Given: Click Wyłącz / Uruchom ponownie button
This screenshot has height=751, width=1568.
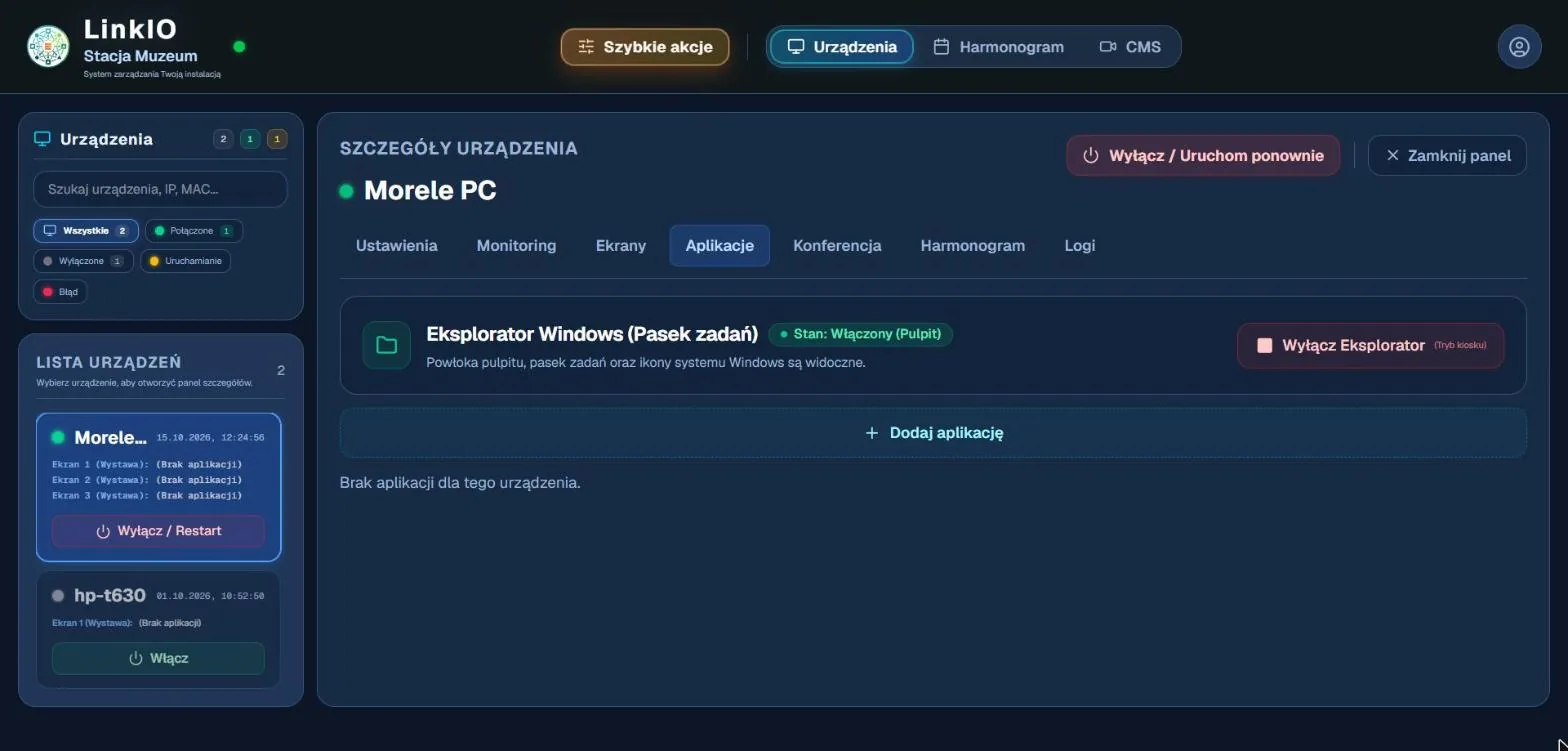Looking at the screenshot, I should (x=1203, y=155).
